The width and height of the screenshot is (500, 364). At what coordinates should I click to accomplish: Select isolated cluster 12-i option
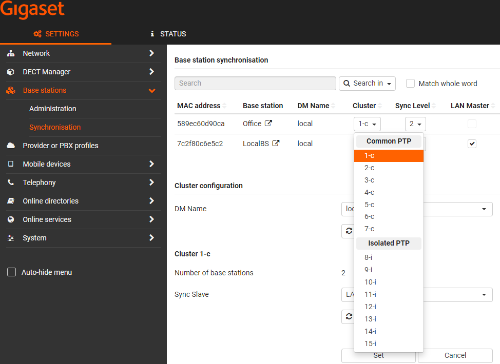389,307
